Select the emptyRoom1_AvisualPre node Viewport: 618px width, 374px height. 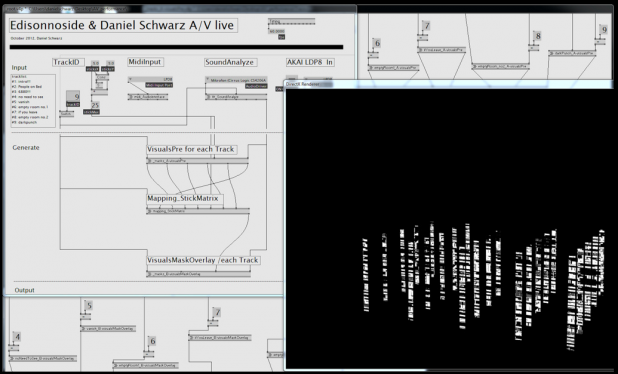coord(394,68)
